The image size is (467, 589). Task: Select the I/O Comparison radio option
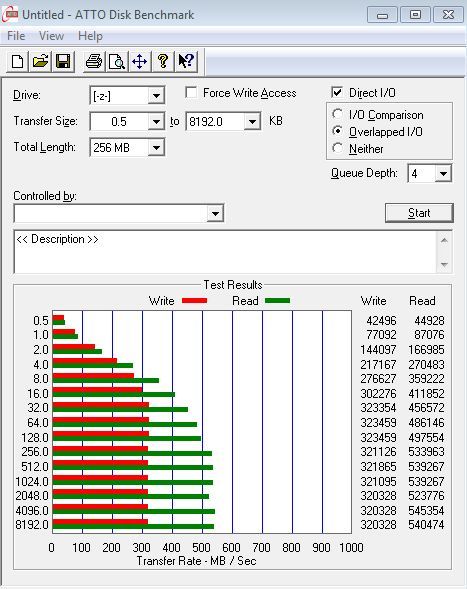coord(337,114)
